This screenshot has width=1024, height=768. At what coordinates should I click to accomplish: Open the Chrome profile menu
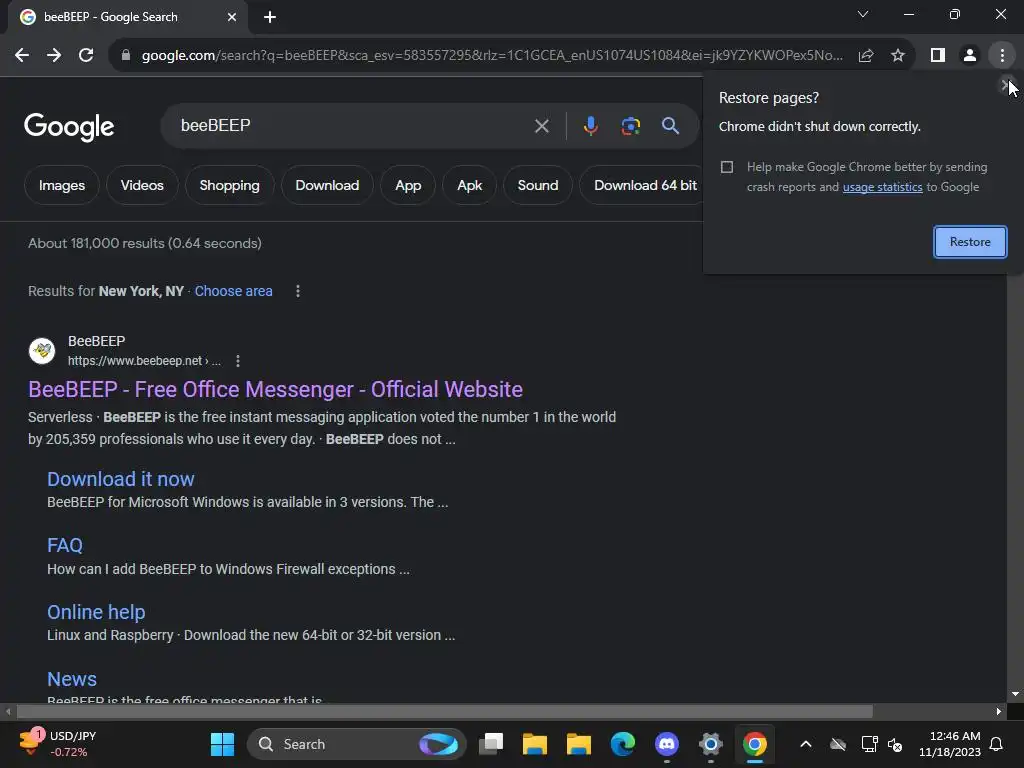coord(970,56)
